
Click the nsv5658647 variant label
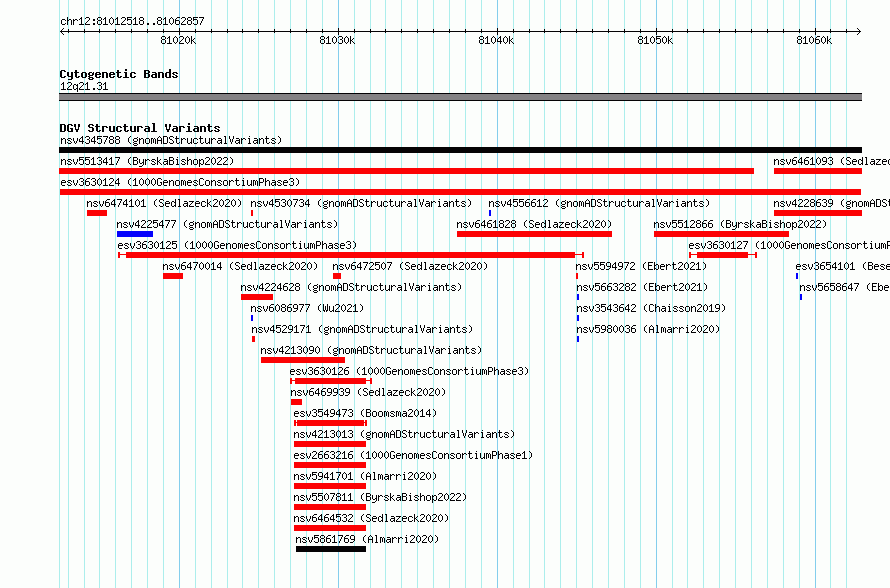coord(845,287)
